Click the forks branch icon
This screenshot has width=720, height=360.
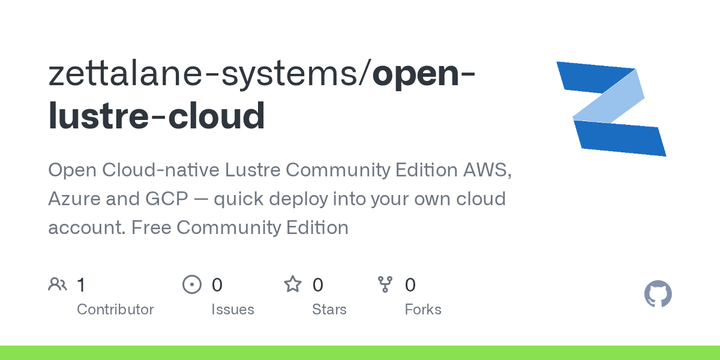[385, 285]
